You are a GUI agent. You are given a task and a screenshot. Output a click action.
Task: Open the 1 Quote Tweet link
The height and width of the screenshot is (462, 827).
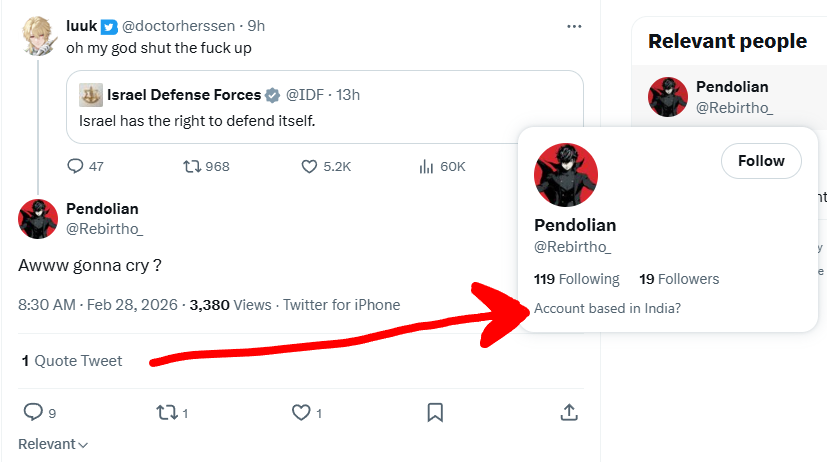pyautogui.click(x=72, y=361)
